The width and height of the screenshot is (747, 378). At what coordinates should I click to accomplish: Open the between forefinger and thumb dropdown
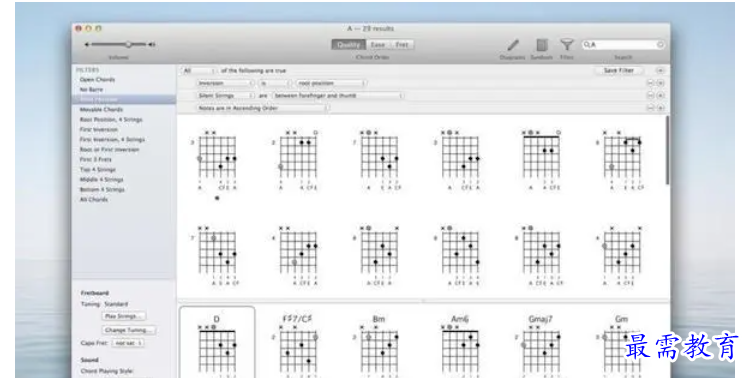[338, 95]
